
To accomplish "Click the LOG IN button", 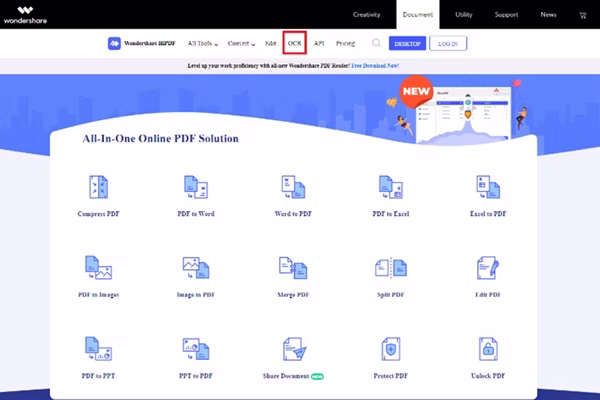I will (x=448, y=43).
